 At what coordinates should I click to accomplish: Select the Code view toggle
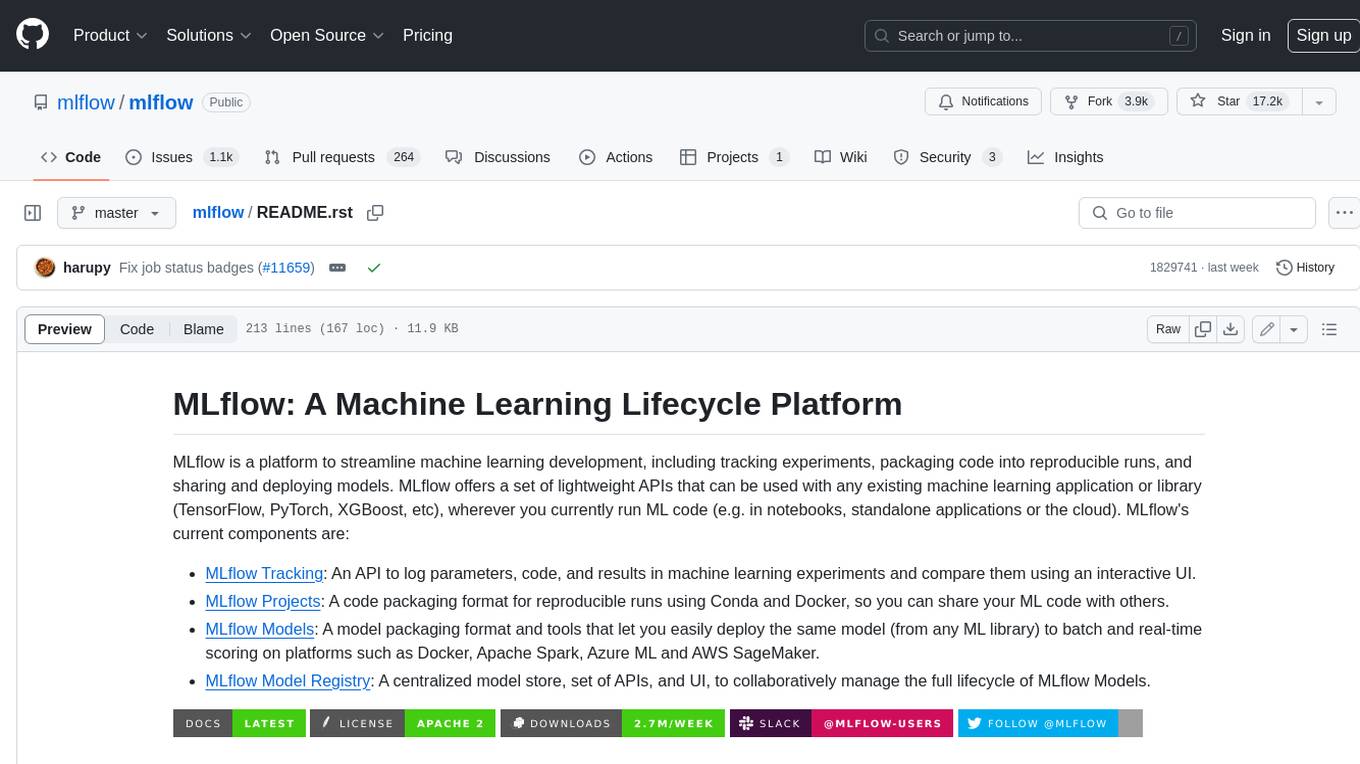pyautogui.click(x=137, y=329)
